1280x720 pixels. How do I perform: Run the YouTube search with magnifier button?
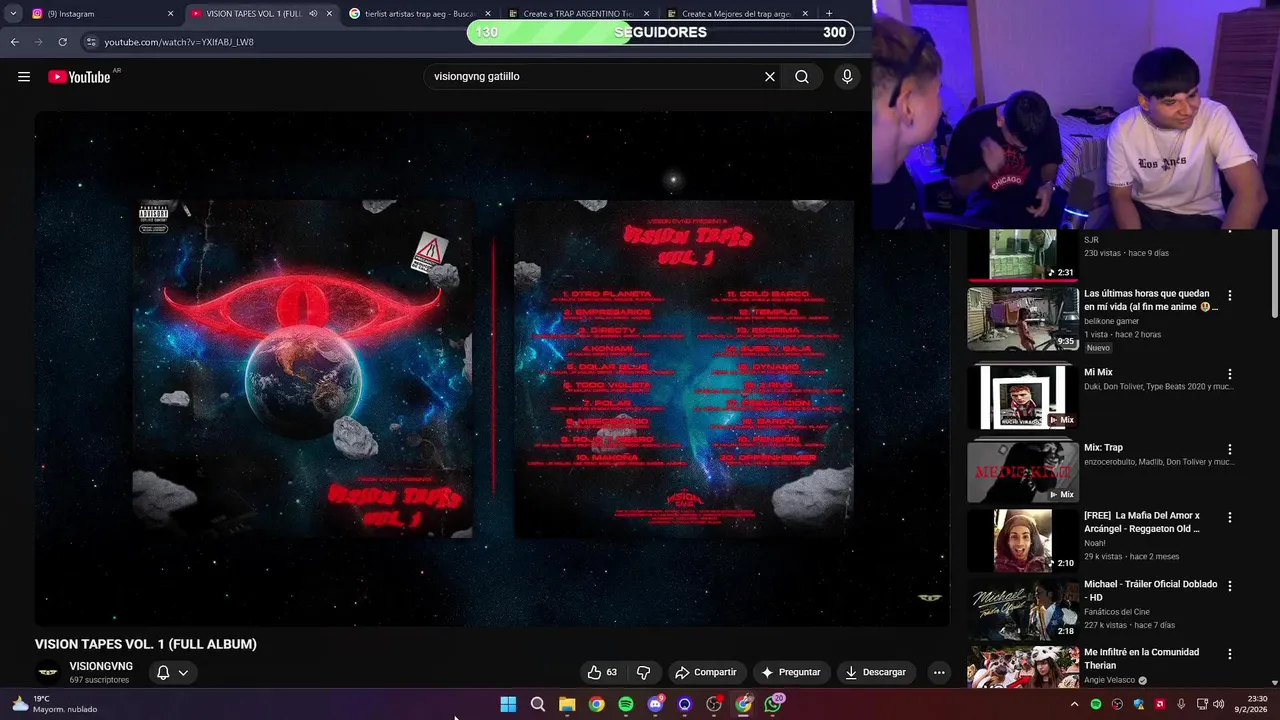(x=802, y=77)
